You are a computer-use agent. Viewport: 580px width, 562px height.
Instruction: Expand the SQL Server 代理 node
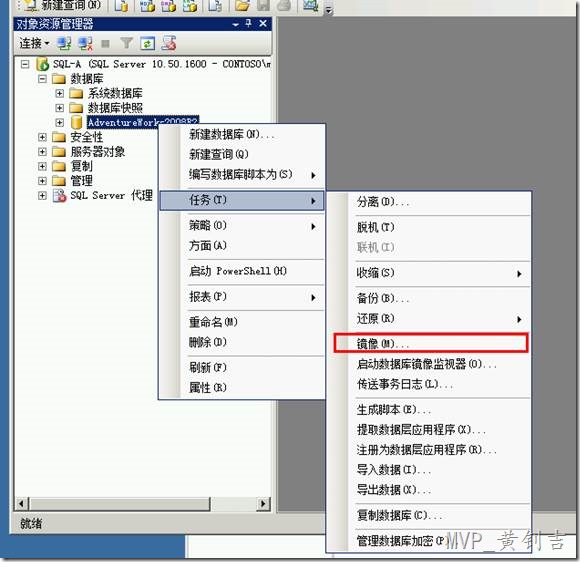tap(43, 195)
